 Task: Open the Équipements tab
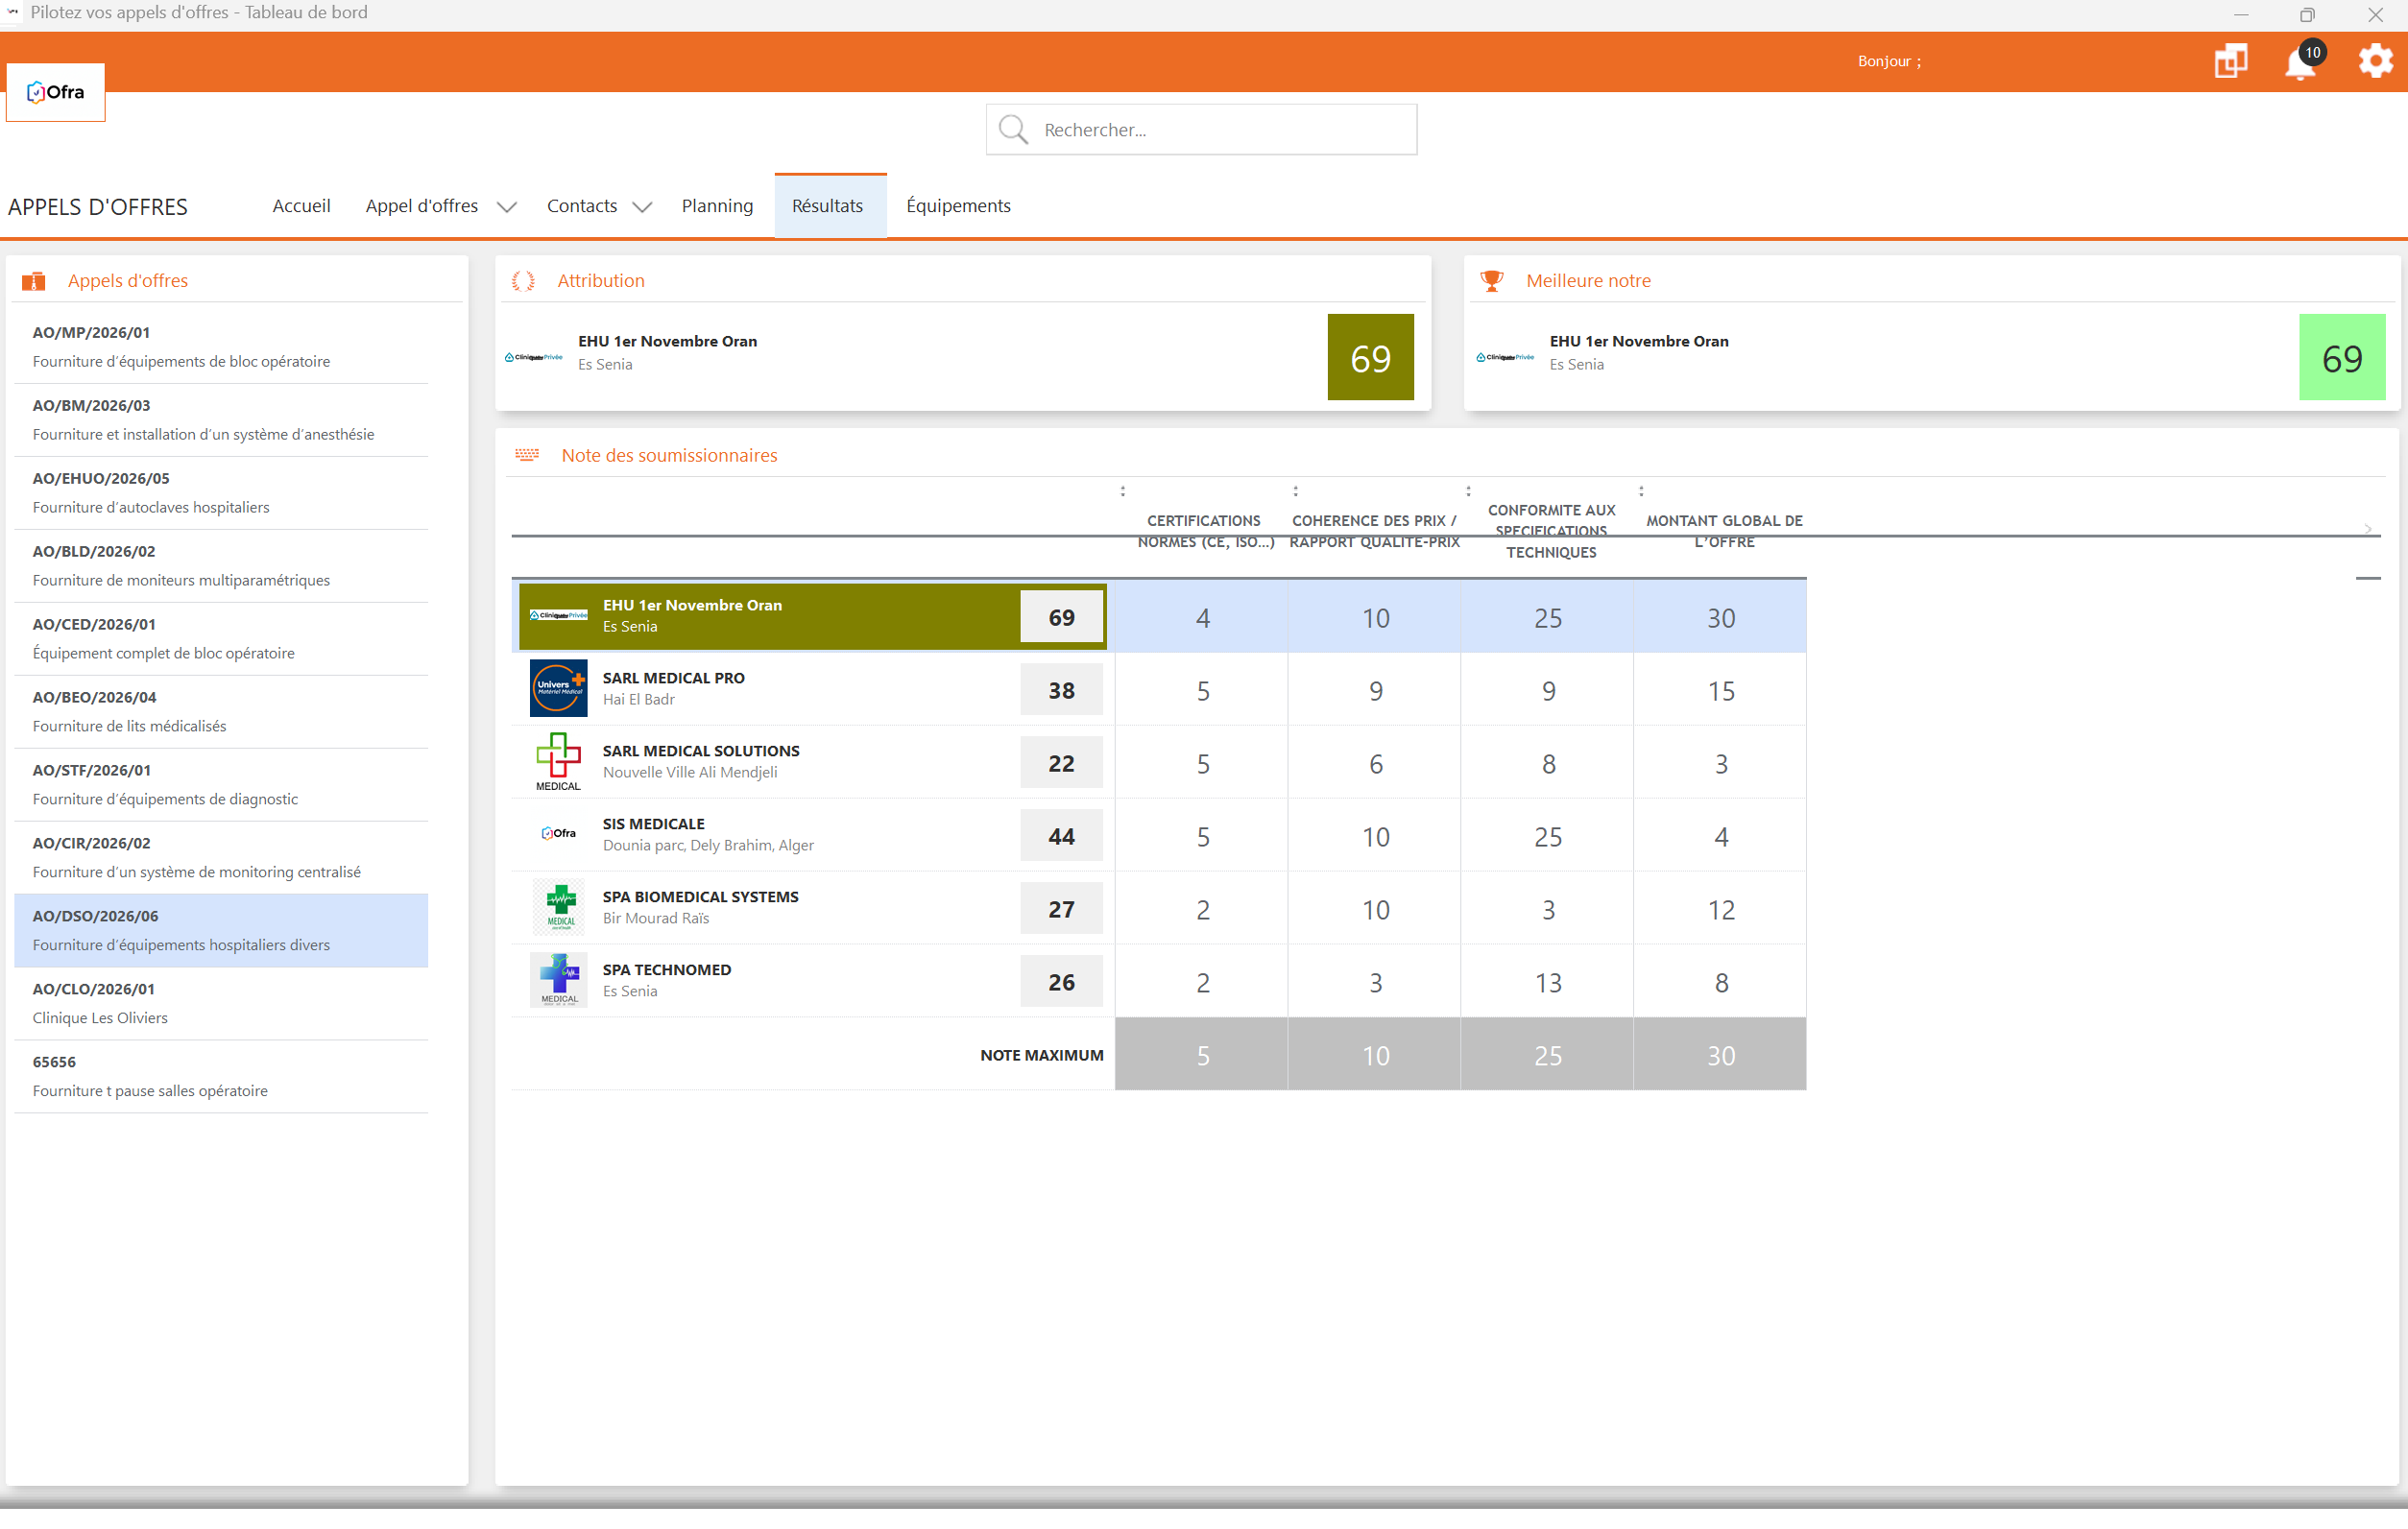pyautogui.click(x=957, y=206)
